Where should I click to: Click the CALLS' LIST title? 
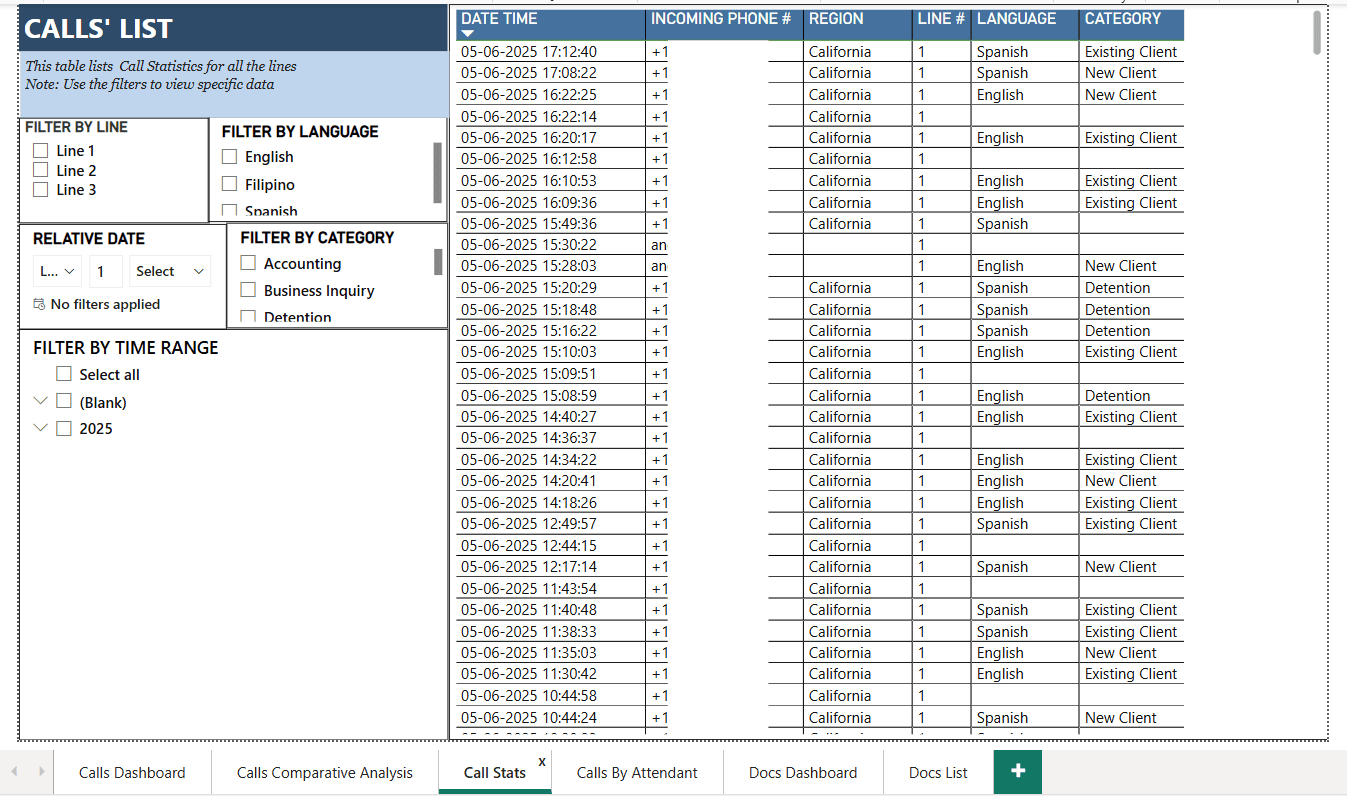coord(98,29)
